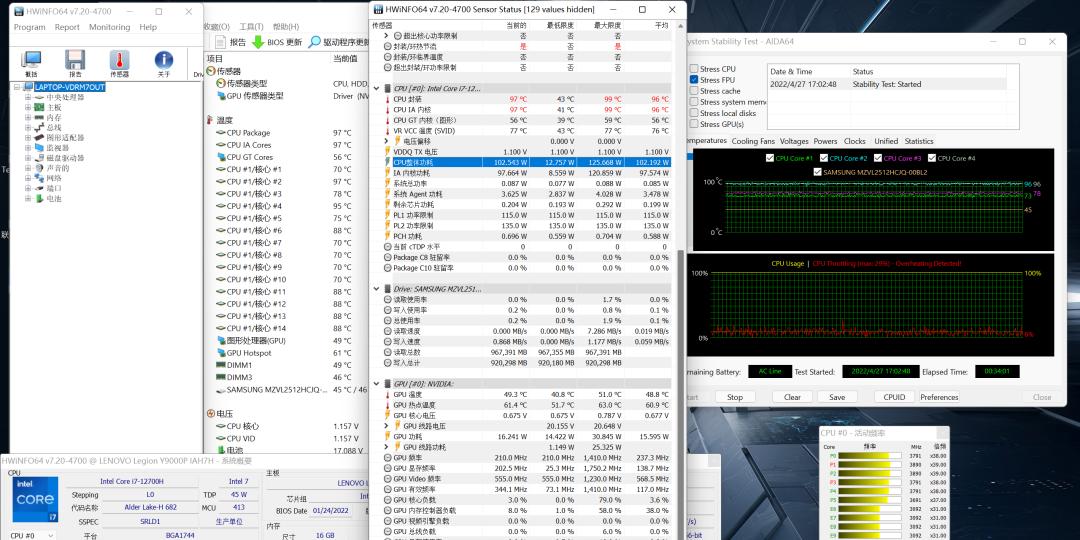
Task: Click the 图形处理器(GPU) row icon in AIDA64
Action: [220, 340]
